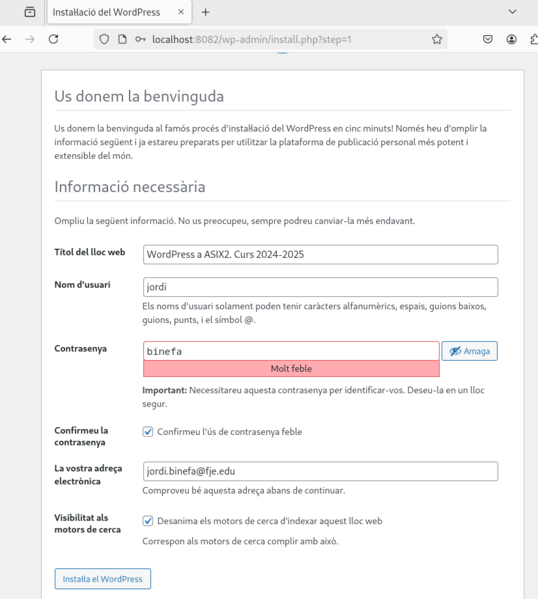
Task: Bookmark this page with the star
Action: (437, 39)
